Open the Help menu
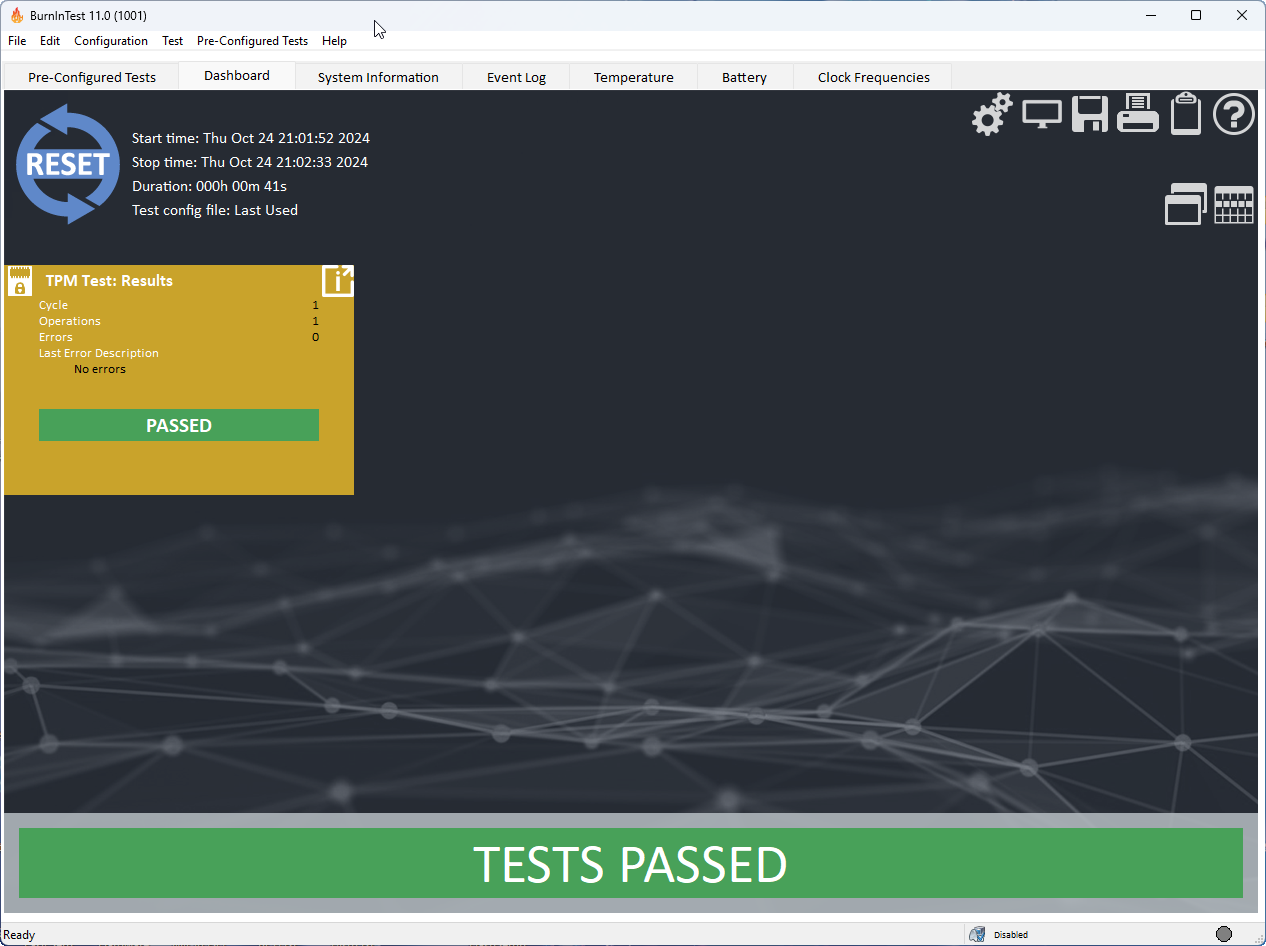This screenshot has width=1266, height=946. click(334, 41)
